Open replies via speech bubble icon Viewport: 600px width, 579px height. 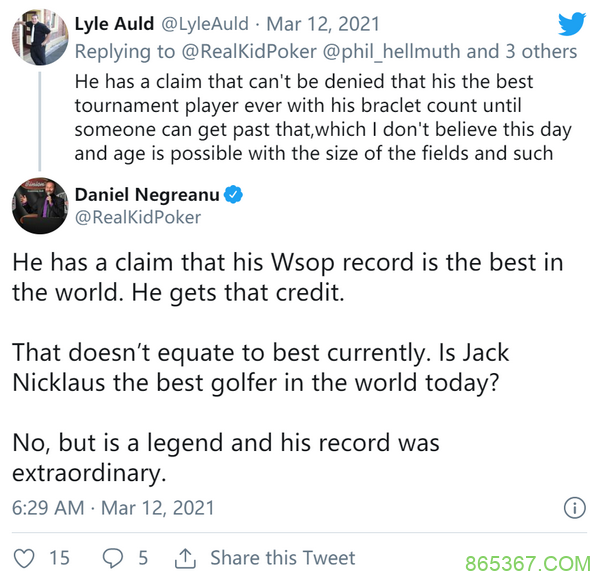click(113, 558)
